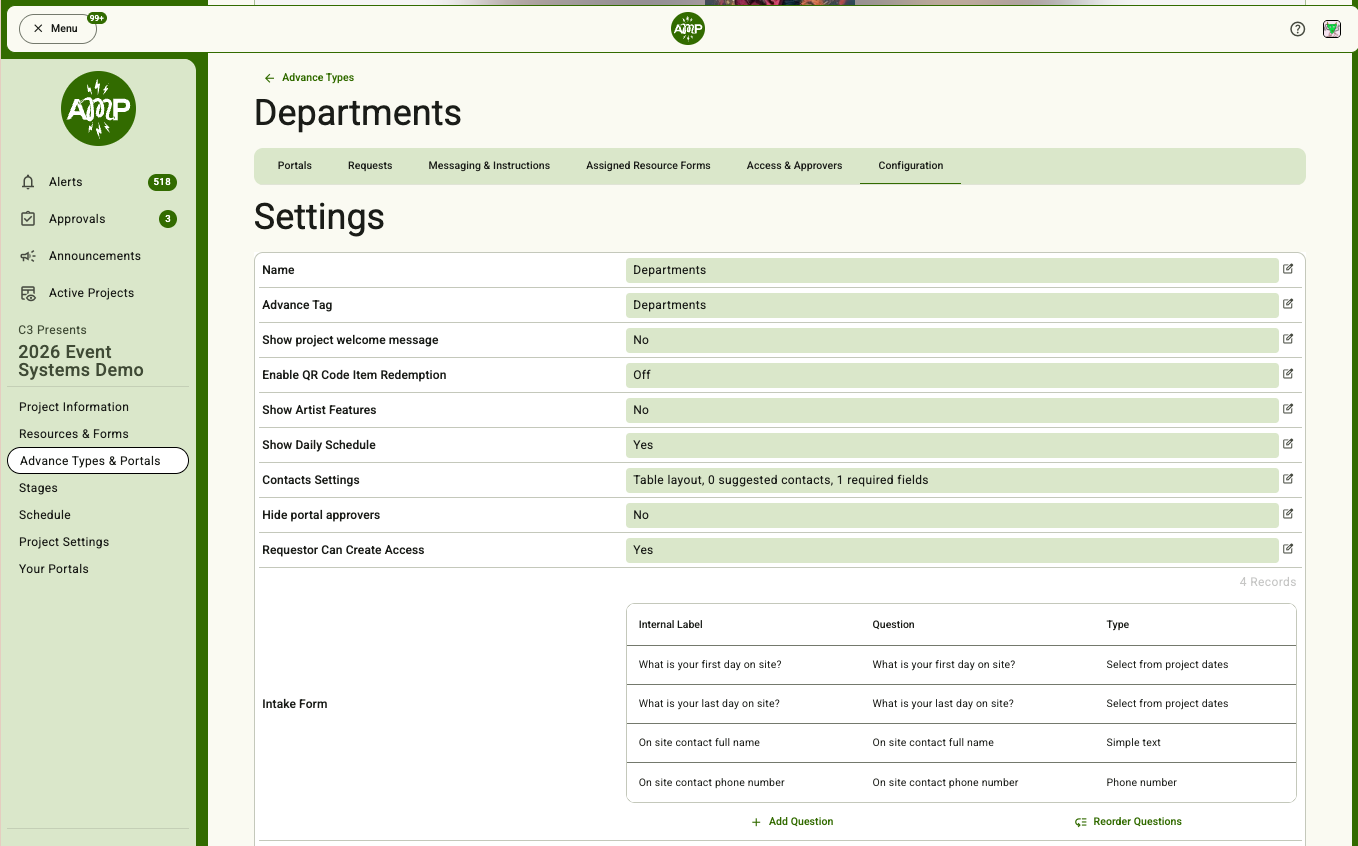Click the Announcements megaphone icon
Image resolution: width=1358 pixels, height=846 pixels.
coord(28,256)
